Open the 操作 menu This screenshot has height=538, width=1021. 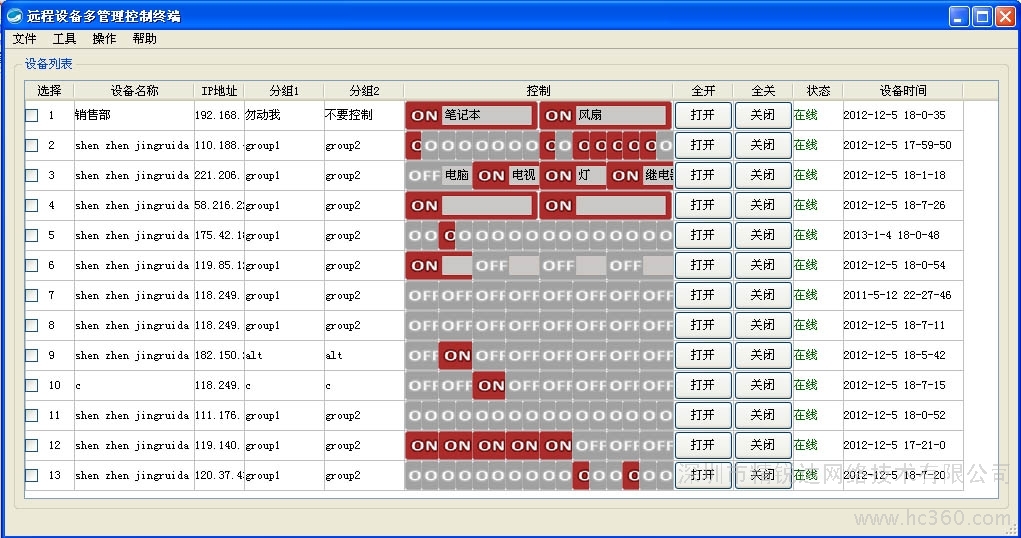(x=104, y=39)
